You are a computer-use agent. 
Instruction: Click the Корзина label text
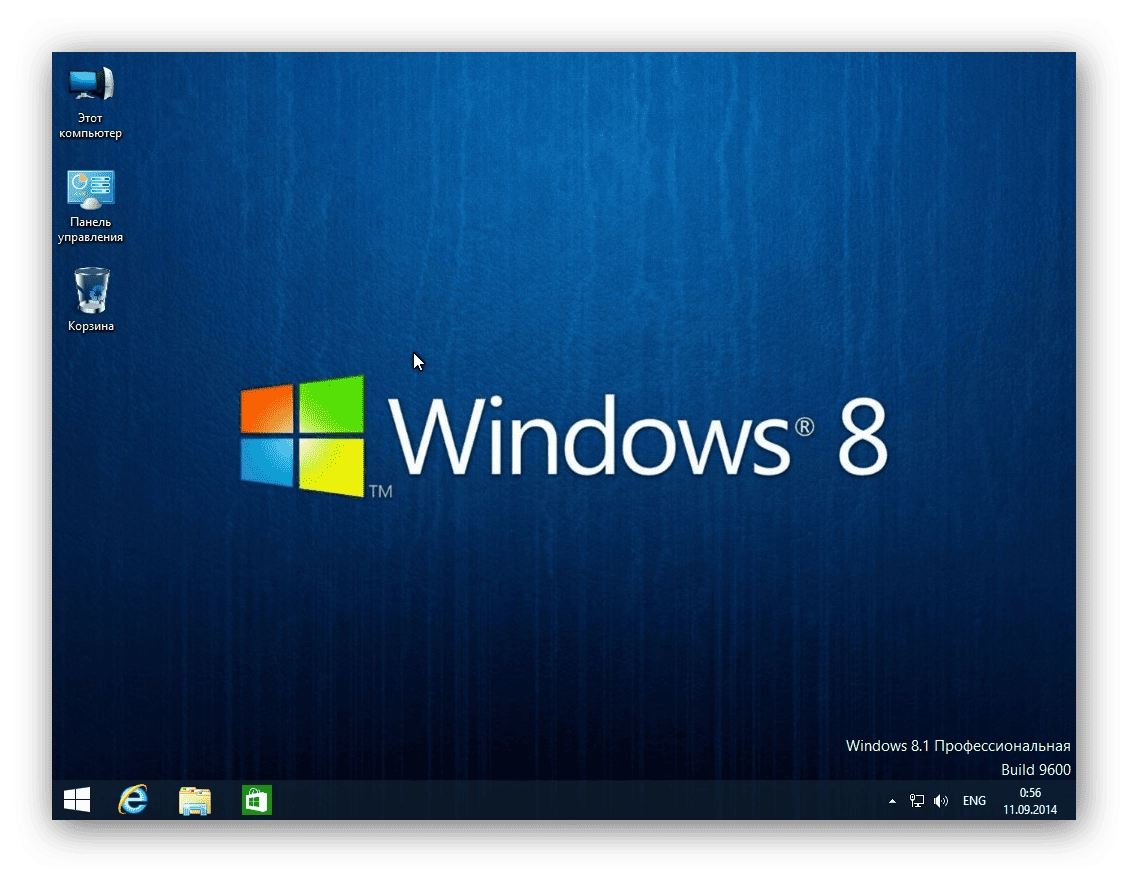pos(91,326)
